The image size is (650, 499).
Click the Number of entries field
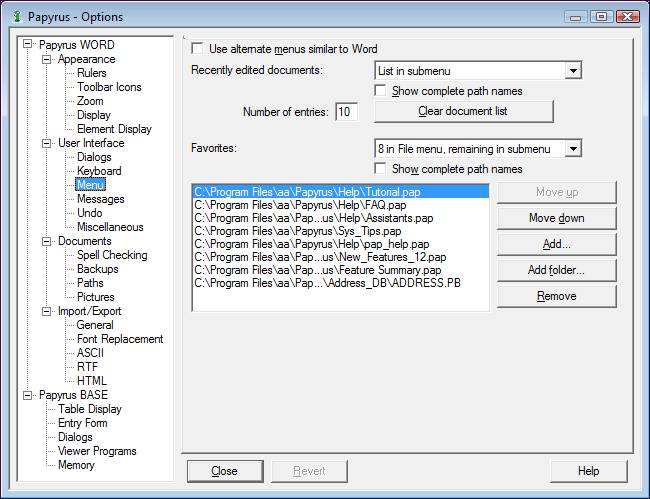click(x=346, y=111)
